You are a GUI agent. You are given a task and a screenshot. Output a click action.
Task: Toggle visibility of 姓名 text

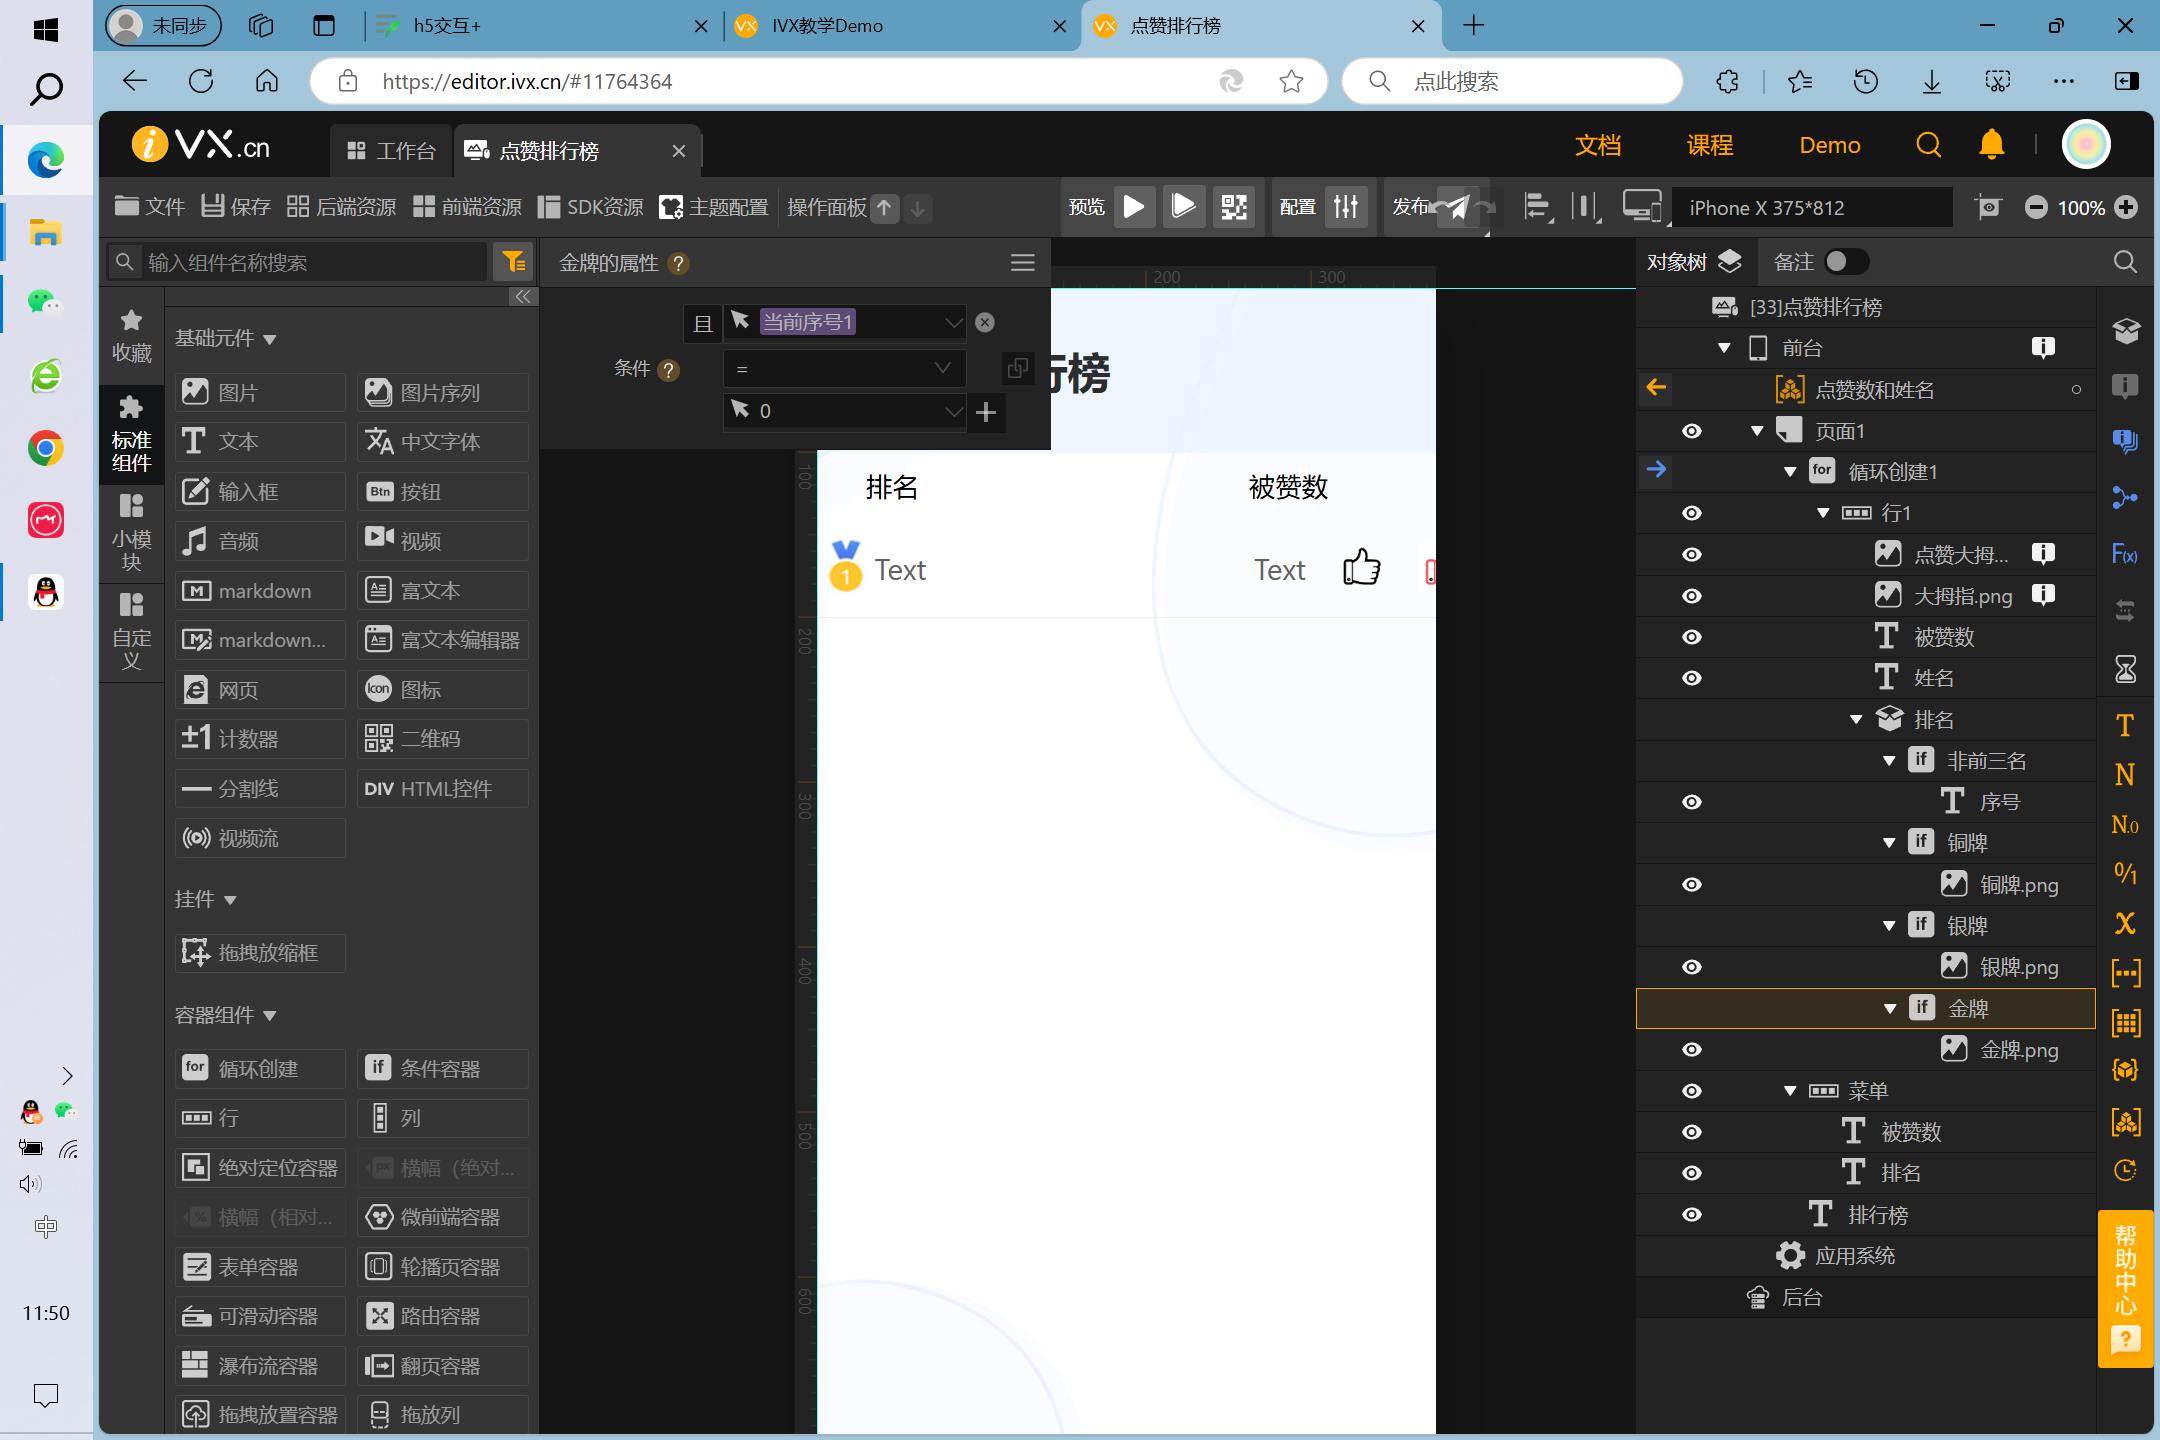point(1691,678)
